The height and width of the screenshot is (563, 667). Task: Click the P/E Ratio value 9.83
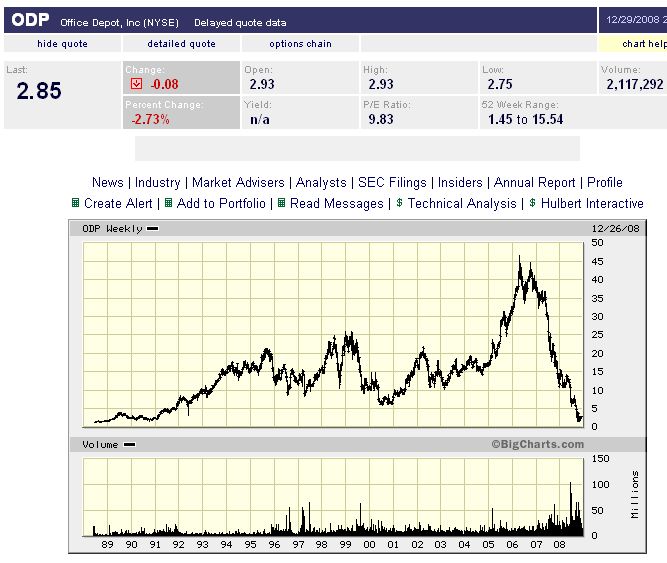click(381, 119)
